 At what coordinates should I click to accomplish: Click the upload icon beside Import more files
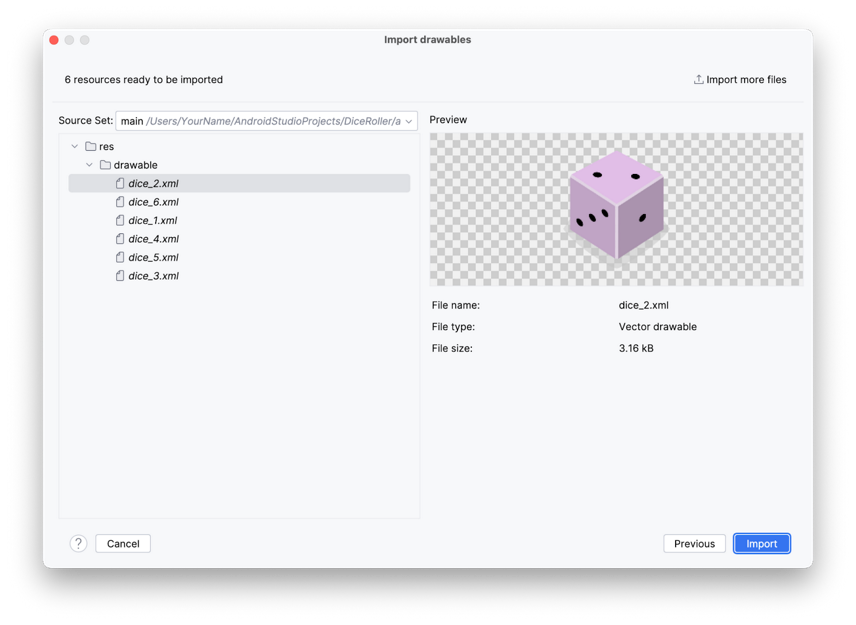[x=698, y=79]
